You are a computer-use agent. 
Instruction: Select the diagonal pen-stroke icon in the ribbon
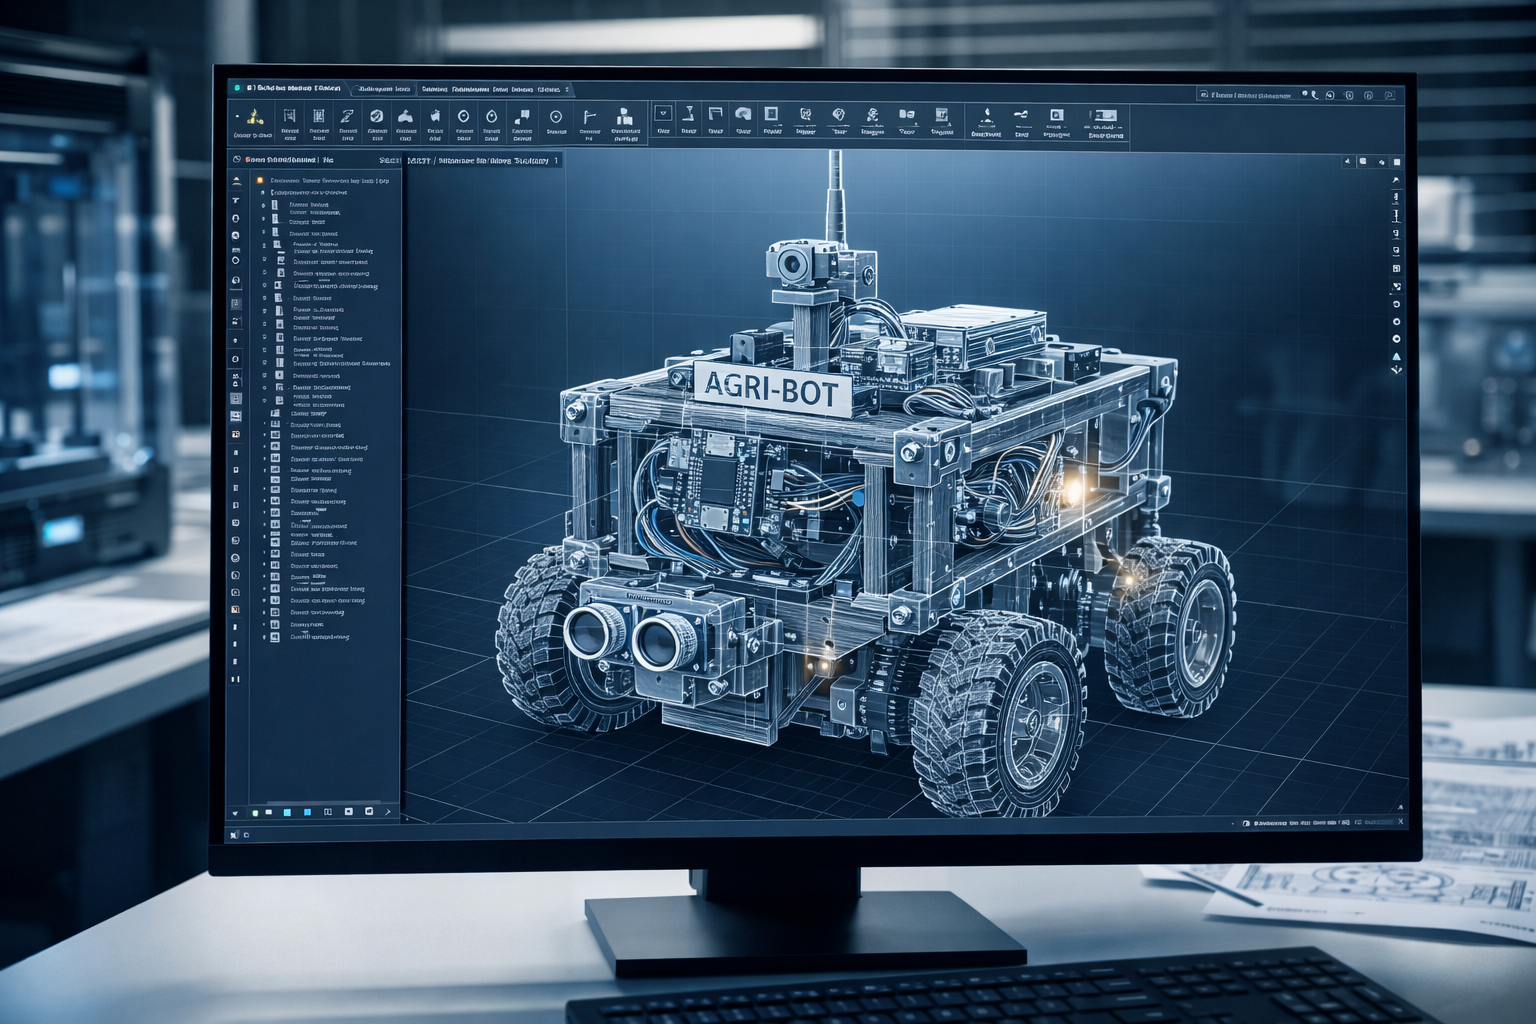347,116
